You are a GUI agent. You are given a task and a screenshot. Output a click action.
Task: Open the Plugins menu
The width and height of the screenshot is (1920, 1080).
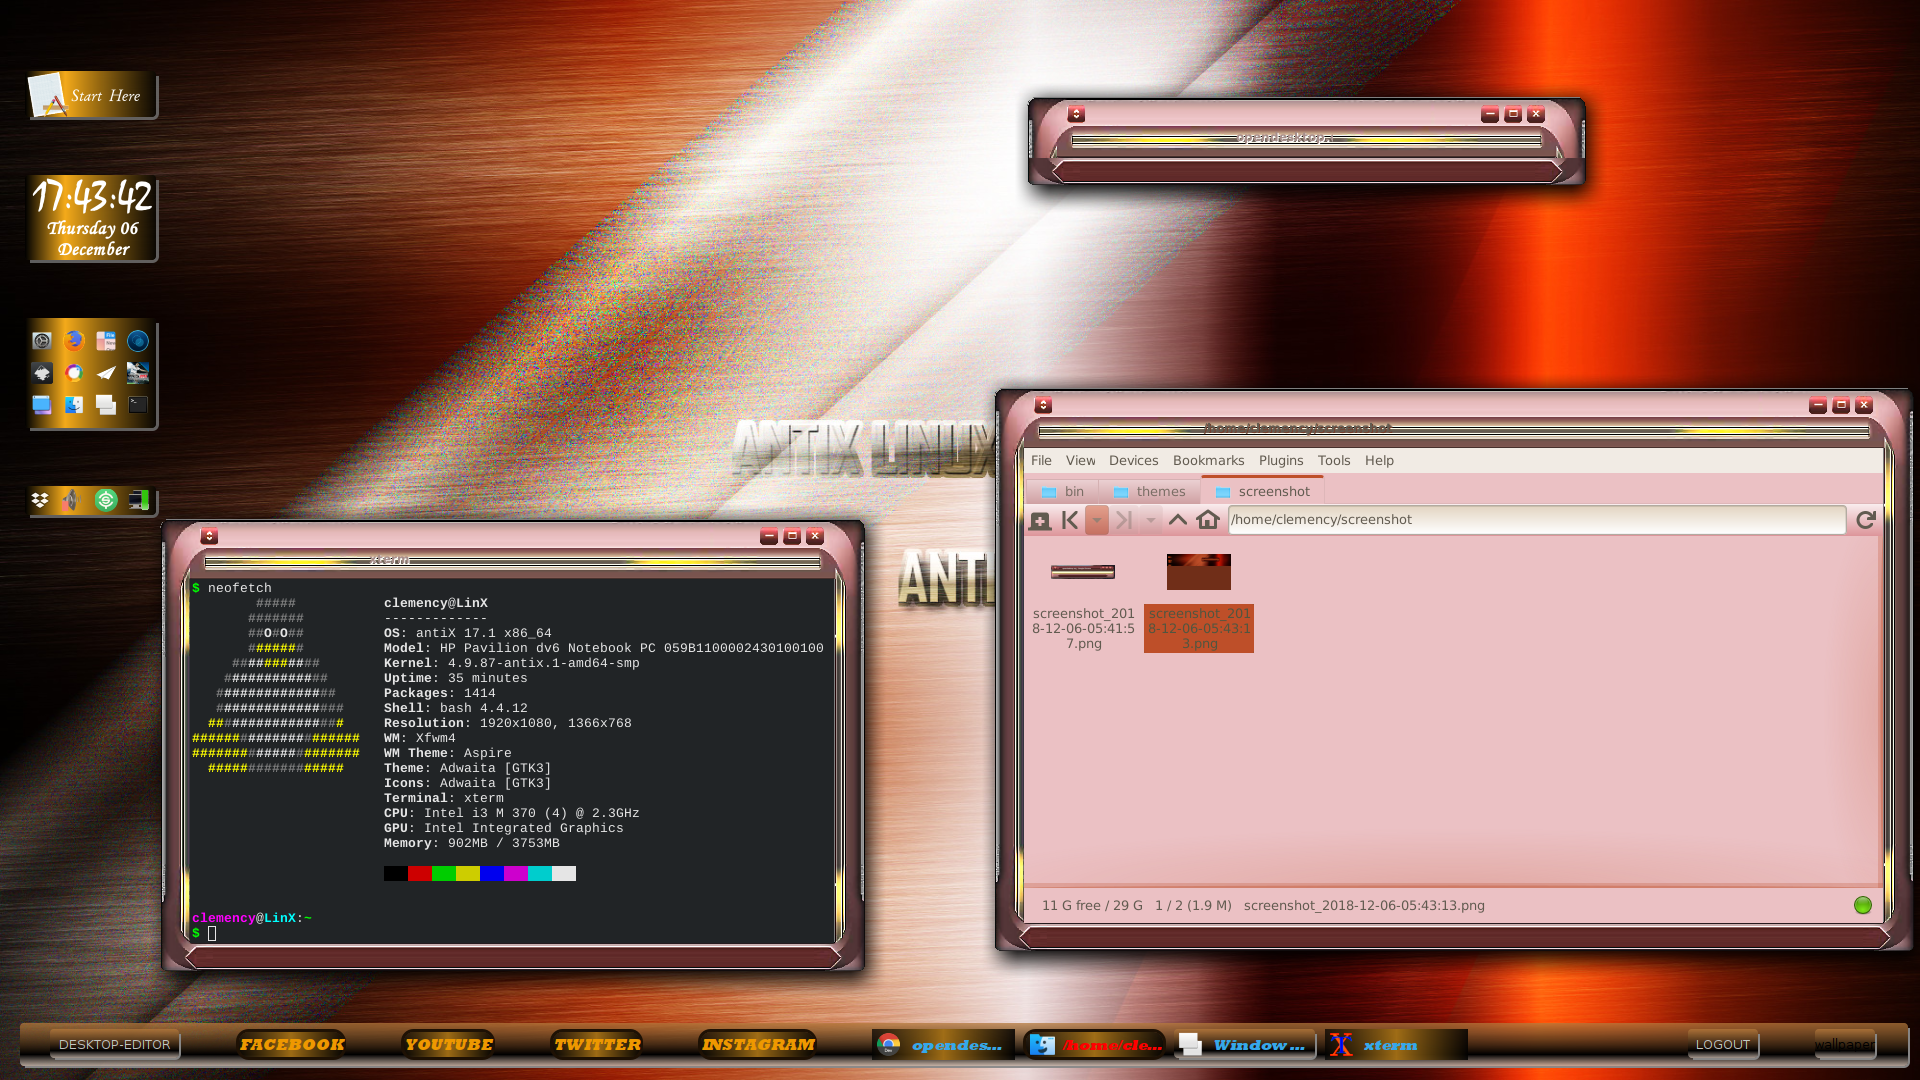coord(1281,460)
